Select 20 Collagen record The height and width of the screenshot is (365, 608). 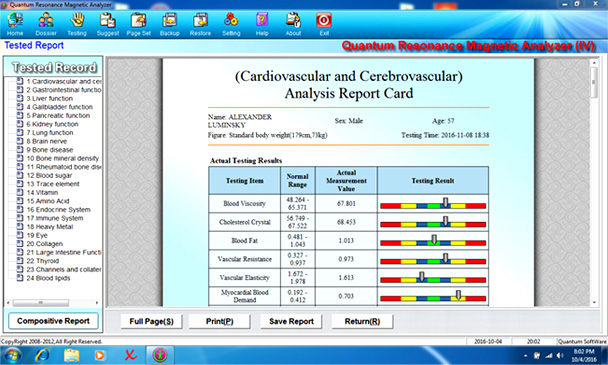point(40,244)
